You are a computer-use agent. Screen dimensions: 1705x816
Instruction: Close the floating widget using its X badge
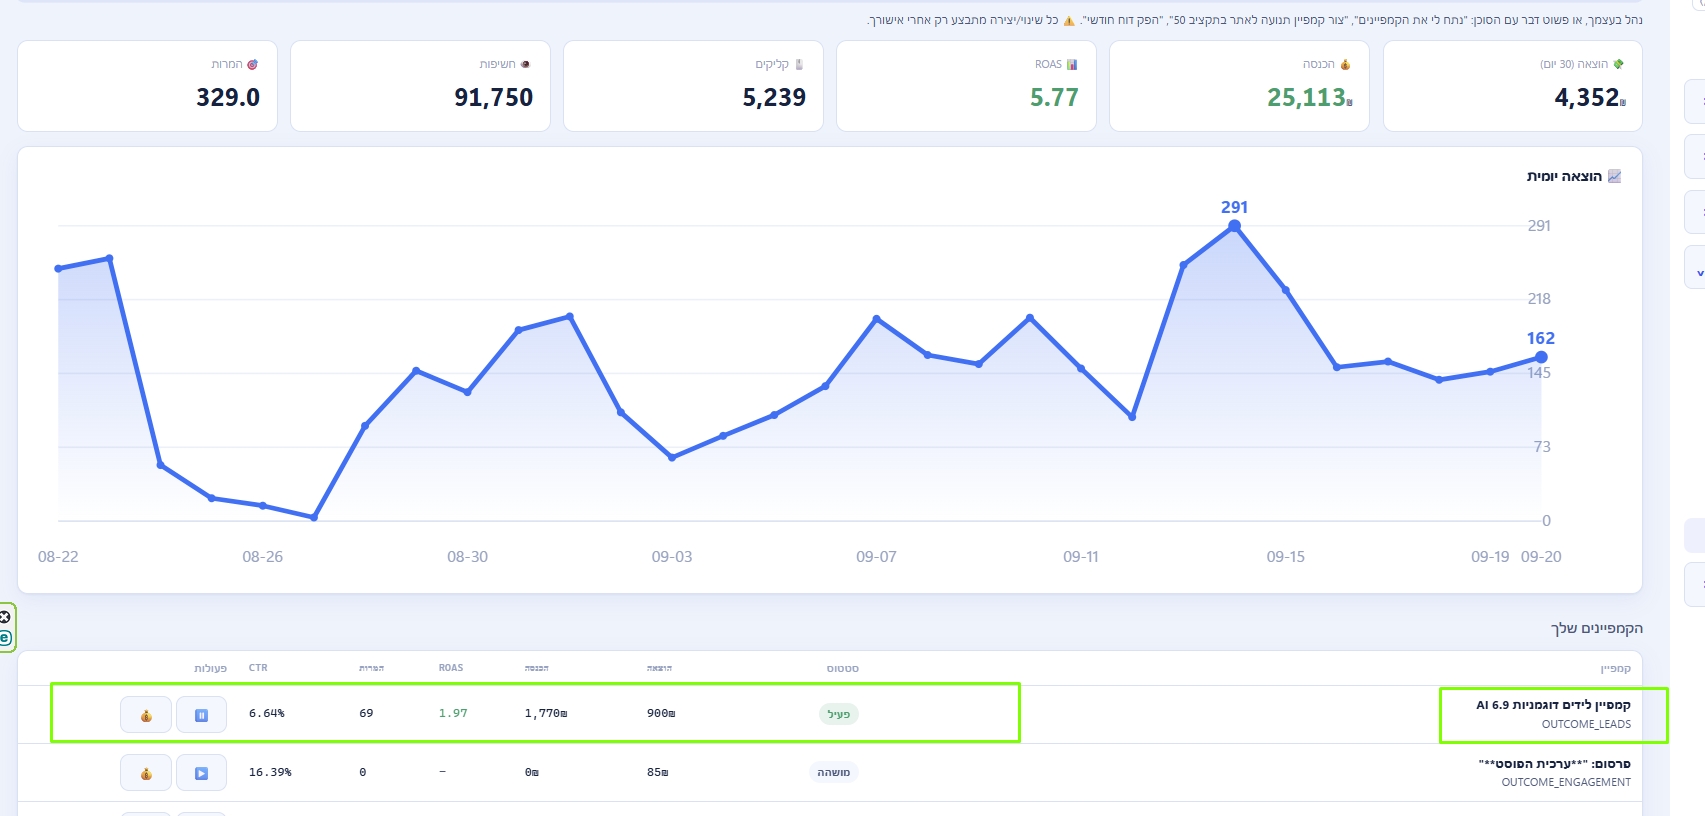tap(4, 617)
